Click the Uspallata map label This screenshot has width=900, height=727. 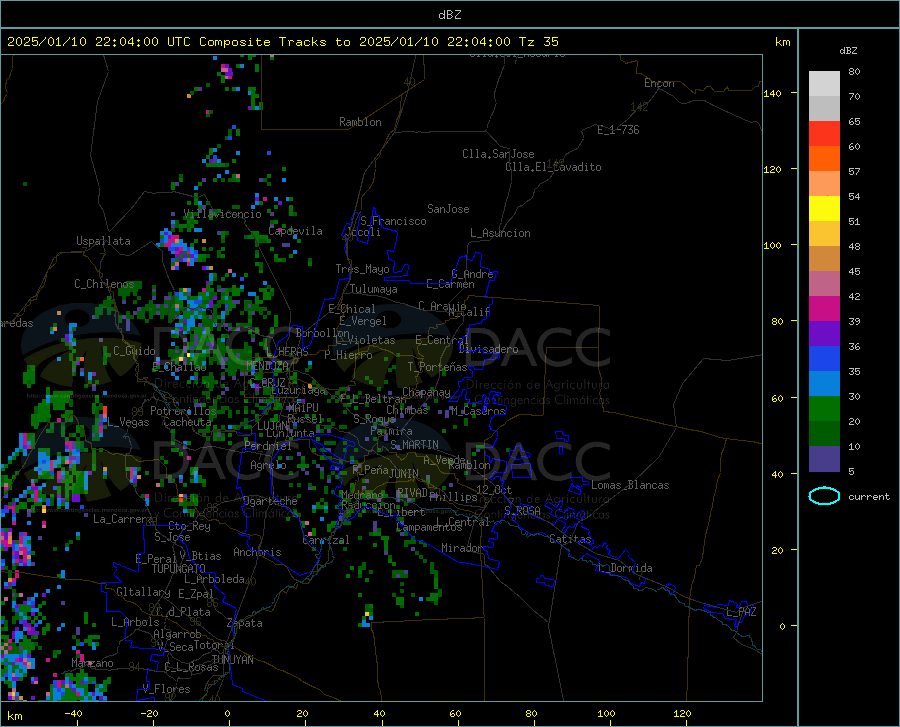tap(103, 241)
